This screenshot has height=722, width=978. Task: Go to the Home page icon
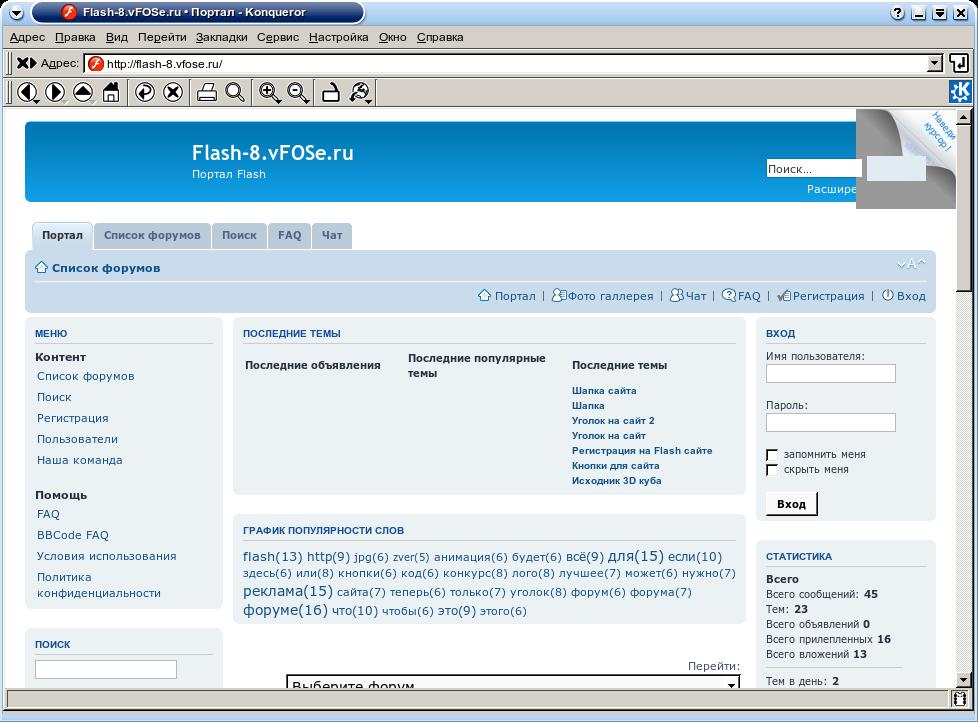pyautogui.click(x=111, y=93)
